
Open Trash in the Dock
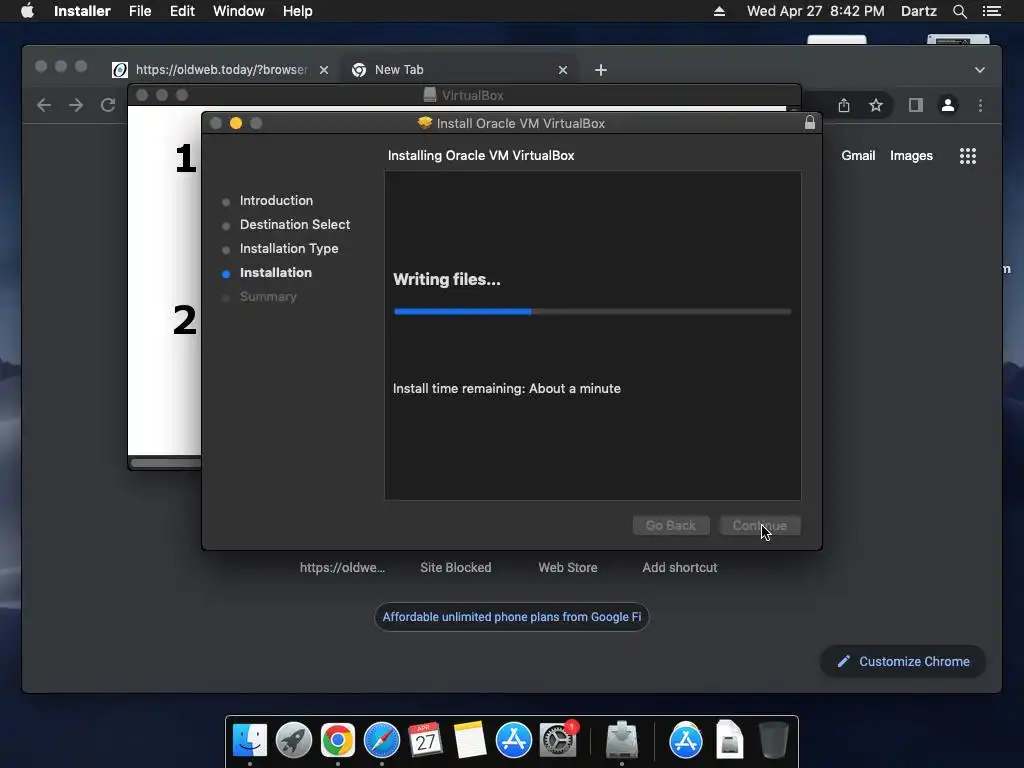[773, 740]
